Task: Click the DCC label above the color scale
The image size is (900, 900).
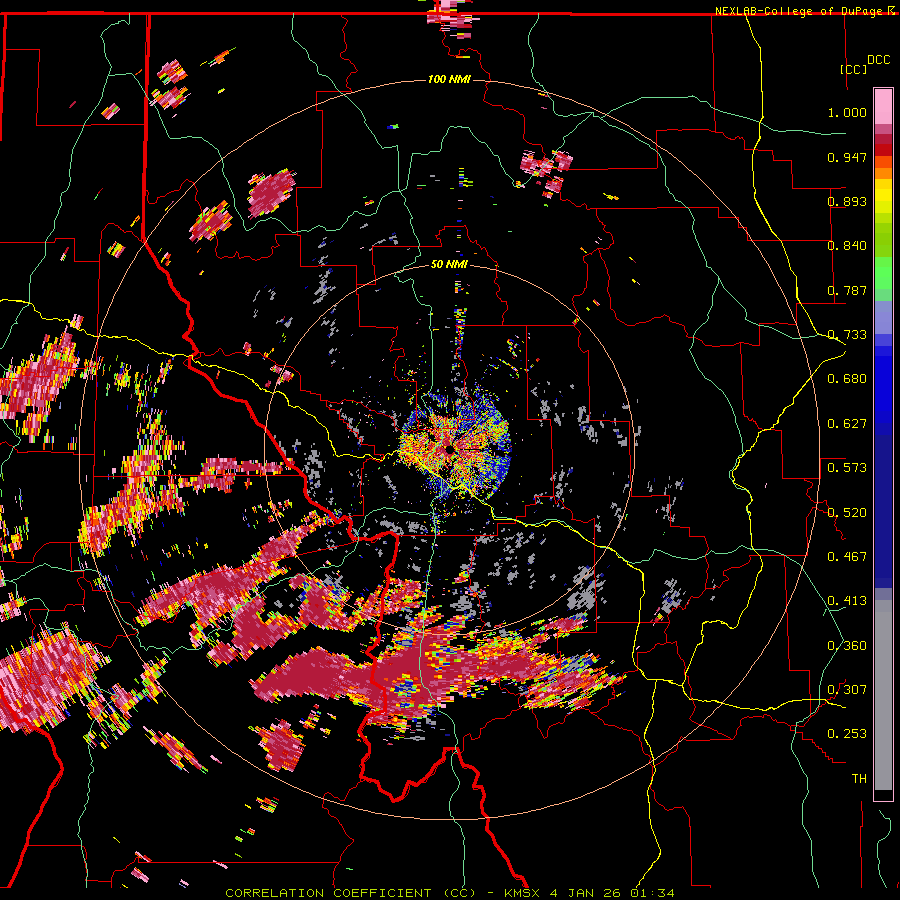Action: click(878, 60)
